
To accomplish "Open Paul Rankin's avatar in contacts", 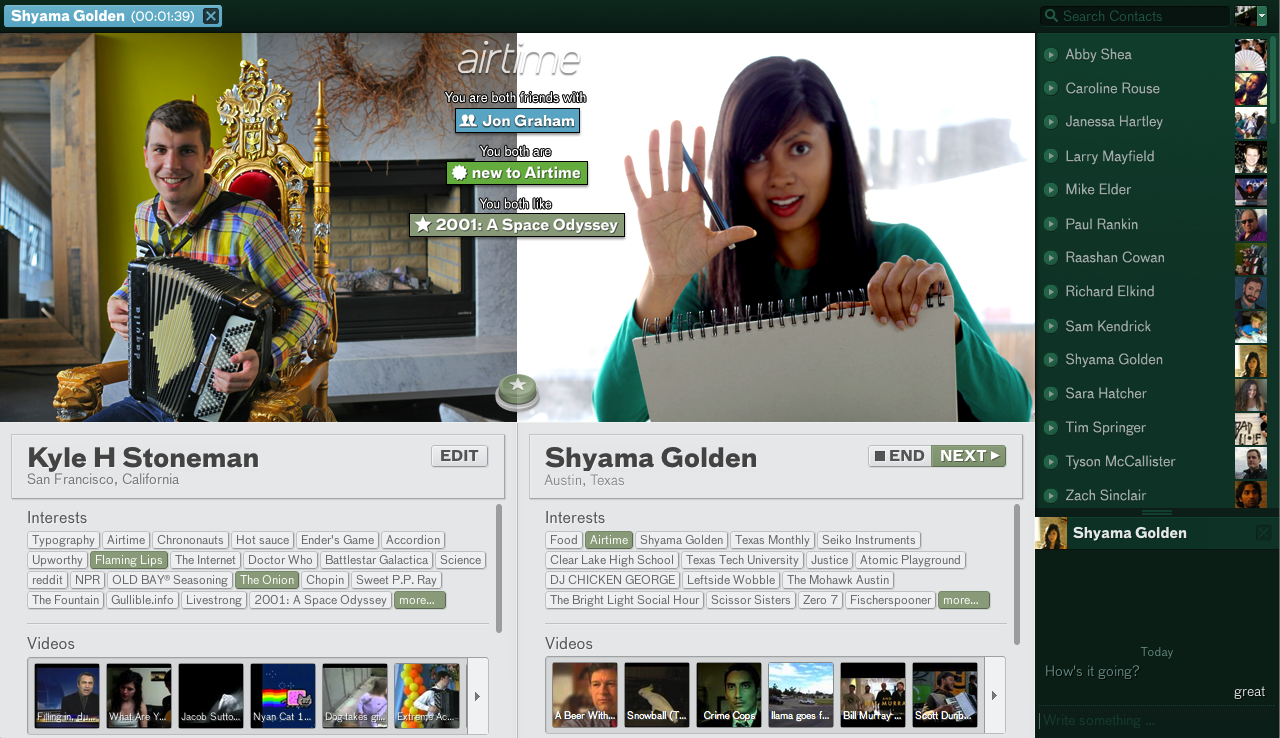I will [1251, 224].
